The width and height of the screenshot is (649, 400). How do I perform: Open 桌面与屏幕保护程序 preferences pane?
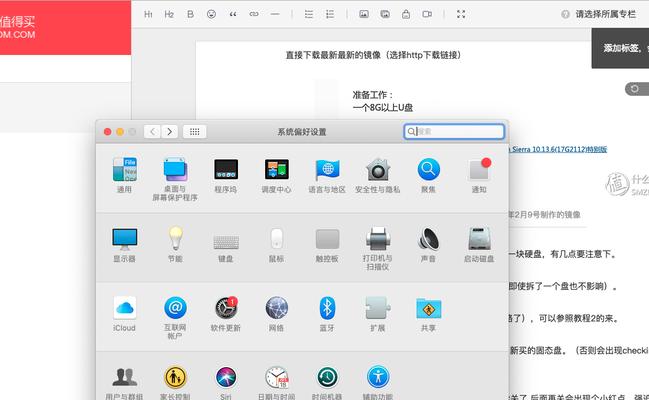coord(175,179)
